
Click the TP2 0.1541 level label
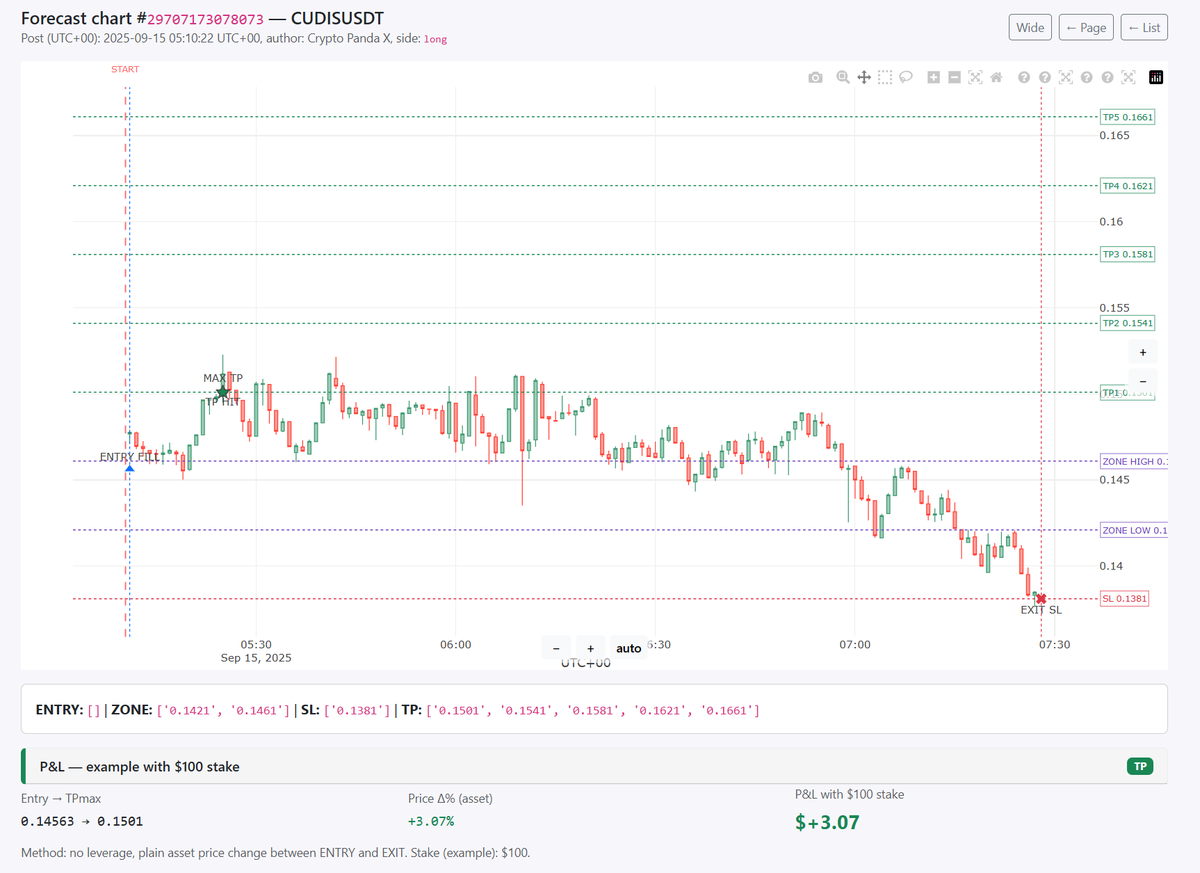point(1127,323)
